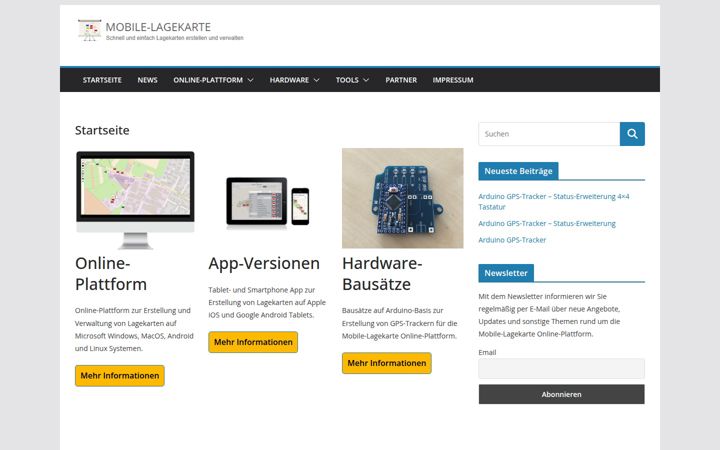
Task: Open post Arduino GPS-Tracker Status-Erweiterung 4×4 Tastatur
Action: pos(554,202)
